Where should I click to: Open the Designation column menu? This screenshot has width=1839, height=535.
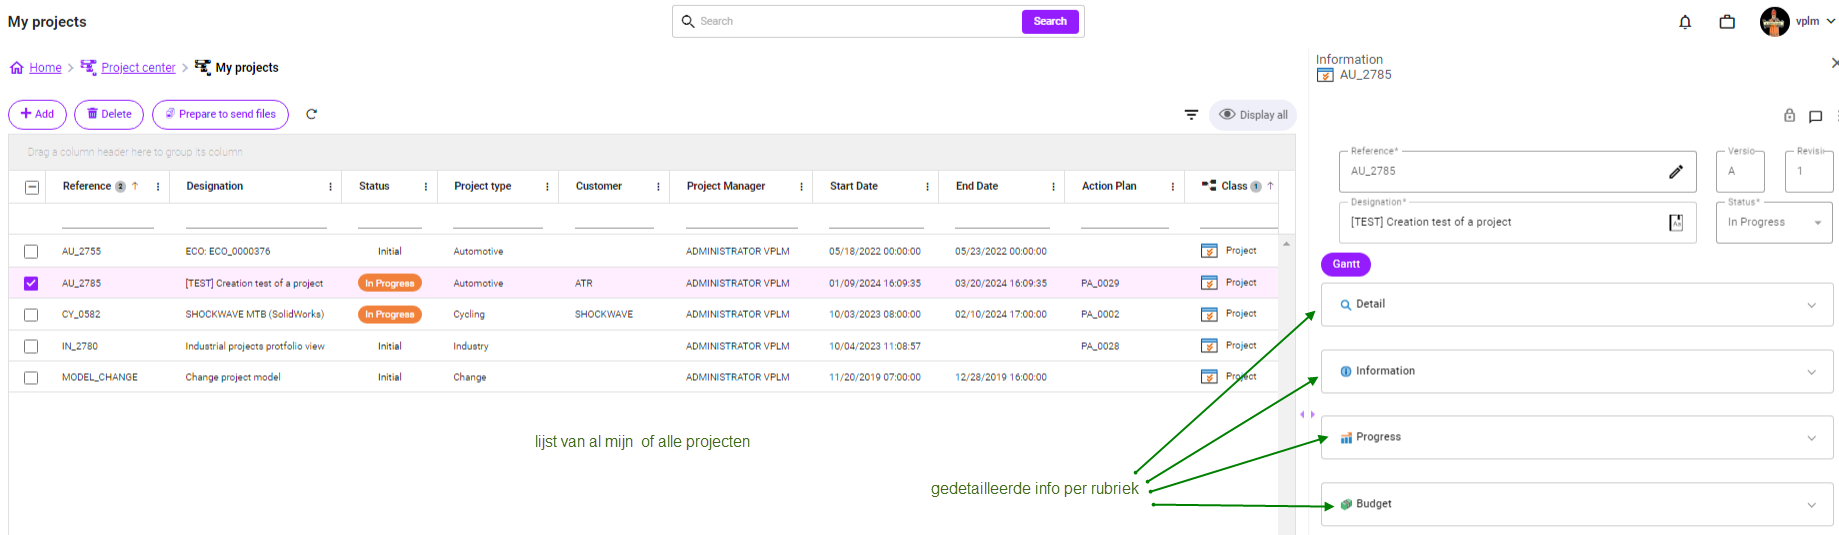331,187
